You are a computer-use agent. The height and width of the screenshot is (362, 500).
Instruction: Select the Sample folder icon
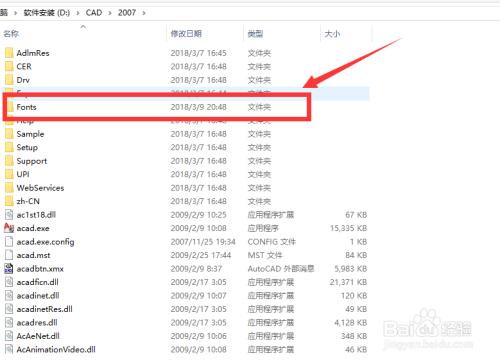pyautogui.click(x=9, y=134)
